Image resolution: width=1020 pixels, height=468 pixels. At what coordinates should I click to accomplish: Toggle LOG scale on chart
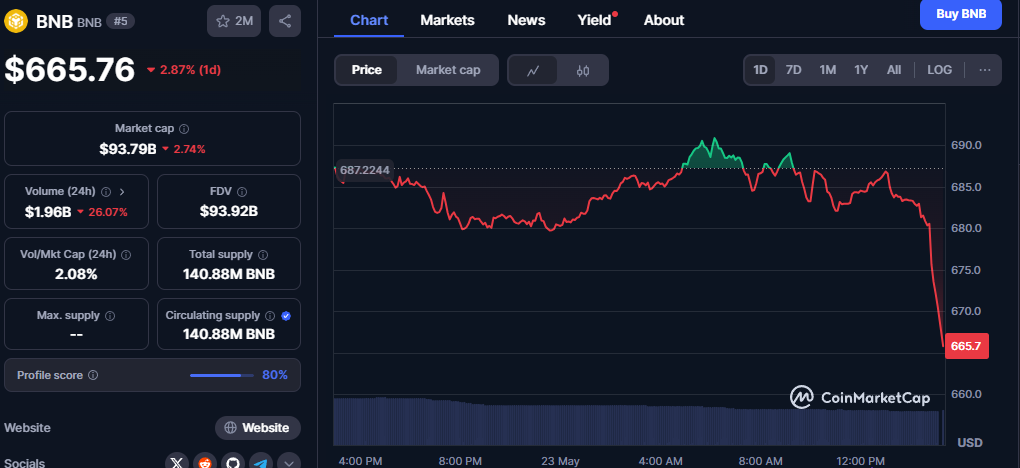pyautogui.click(x=939, y=70)
